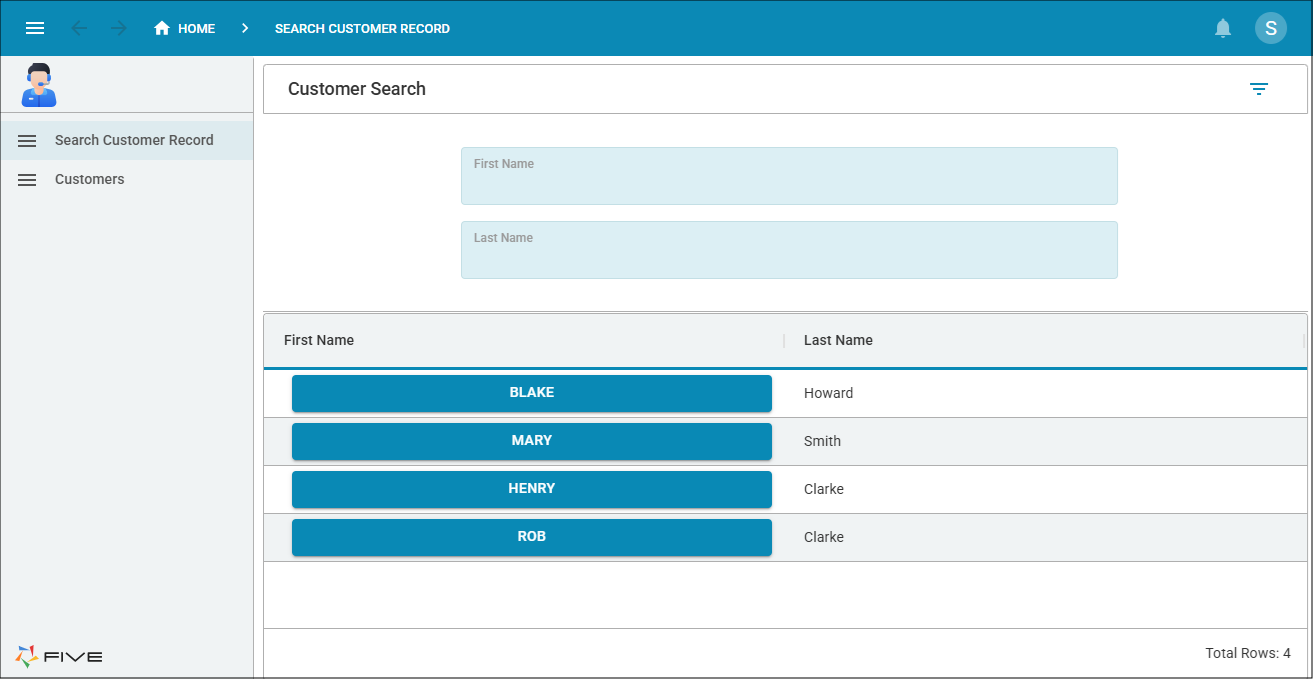Click the Total Rows: 4 text
The width and height of the screenshot is (1313, 679).
tap(1248, 653)
